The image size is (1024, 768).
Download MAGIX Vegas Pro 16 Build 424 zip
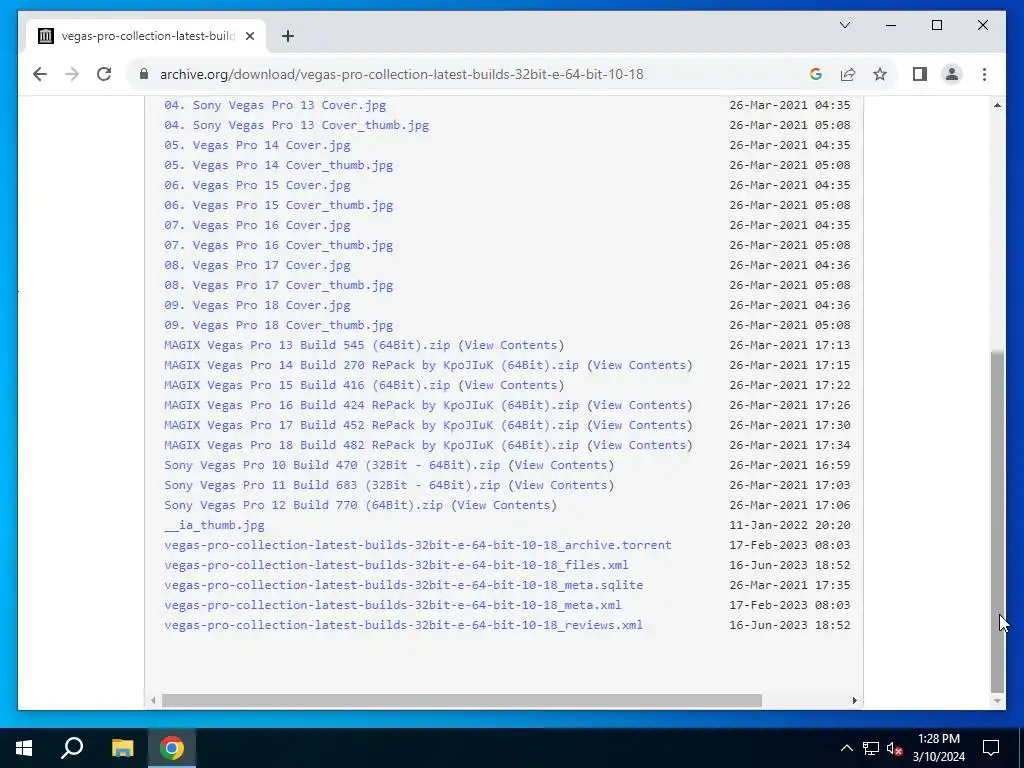pyautogui.click(x=372, y=405)
